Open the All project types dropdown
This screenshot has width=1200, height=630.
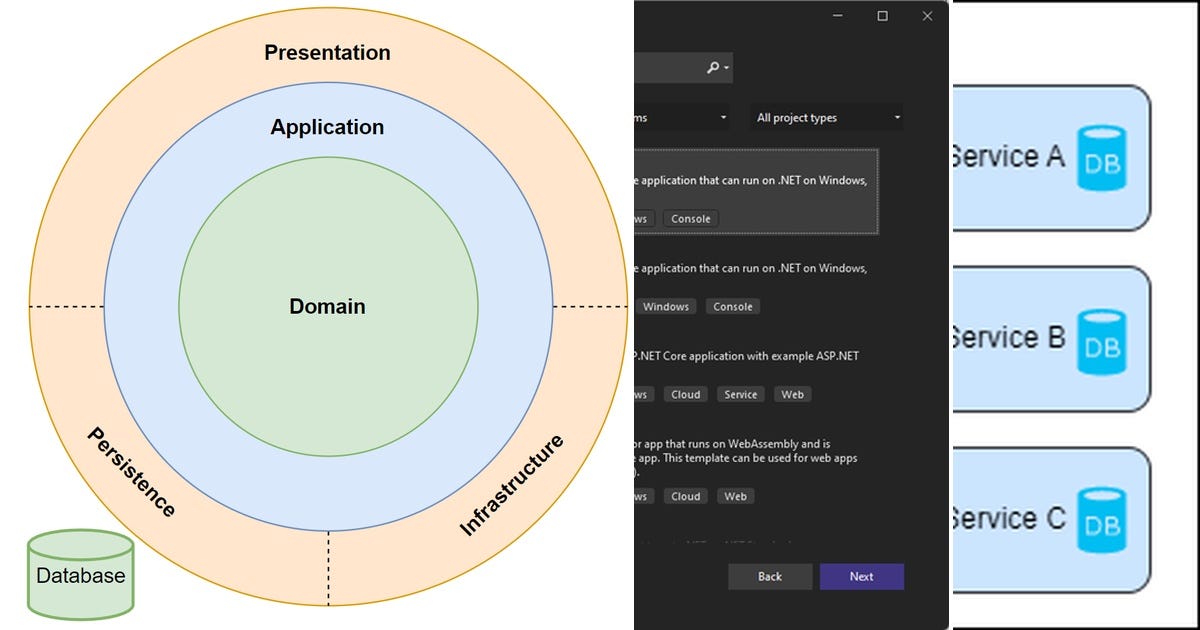click(827, 118)
